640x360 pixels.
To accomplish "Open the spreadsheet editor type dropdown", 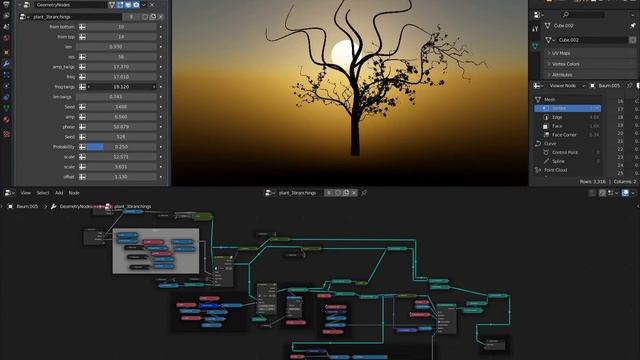I will point(539,86).
